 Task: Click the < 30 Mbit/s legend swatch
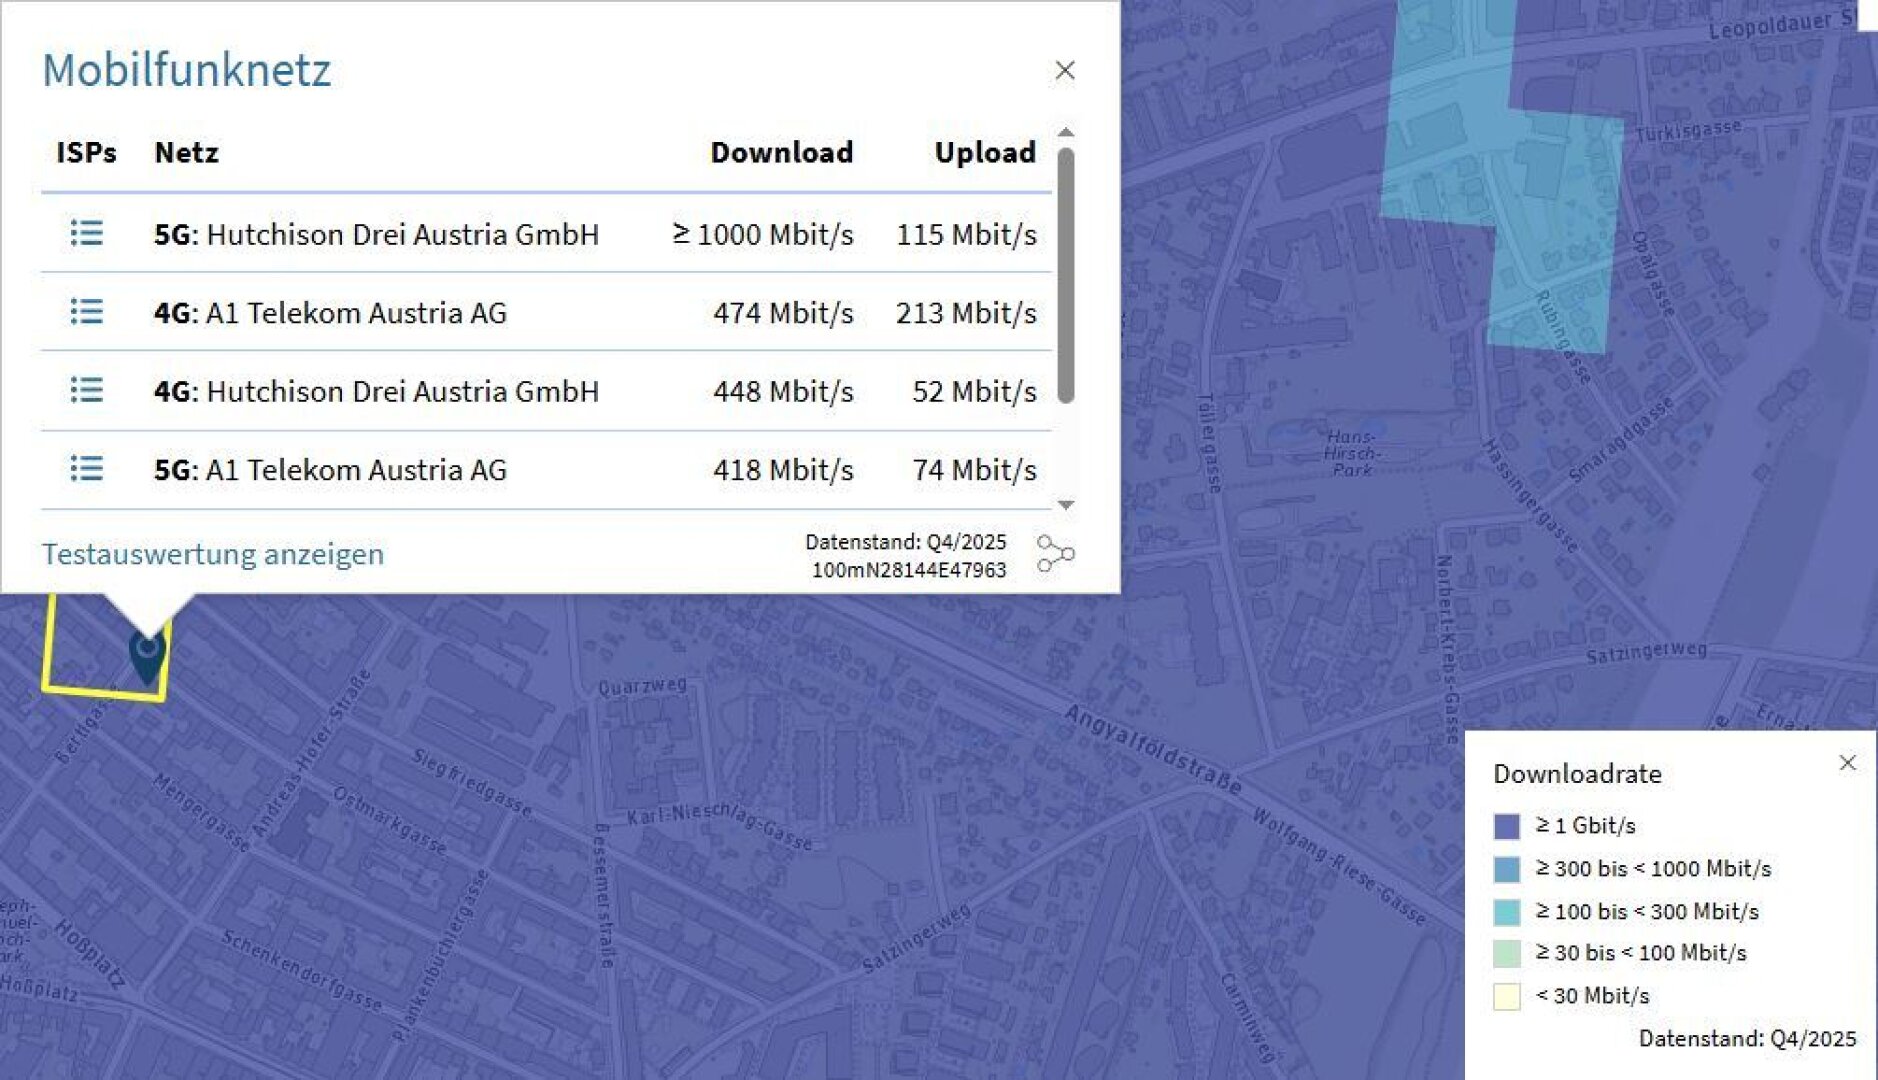click(x=1506, y=996)
